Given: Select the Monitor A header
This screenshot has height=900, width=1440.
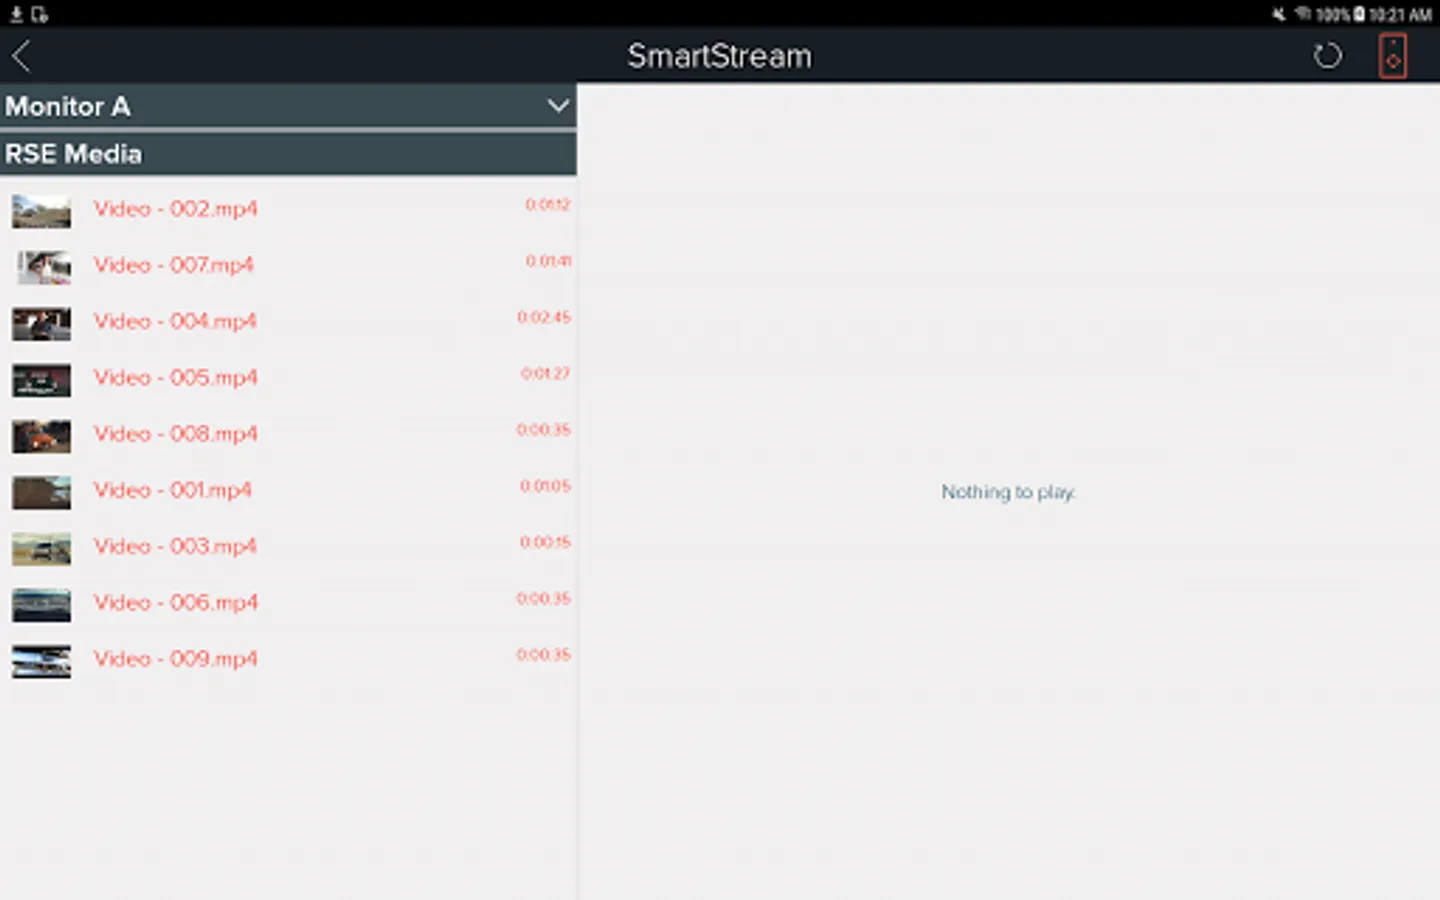Looking at the screenshot, I should (x=288, y=106).
